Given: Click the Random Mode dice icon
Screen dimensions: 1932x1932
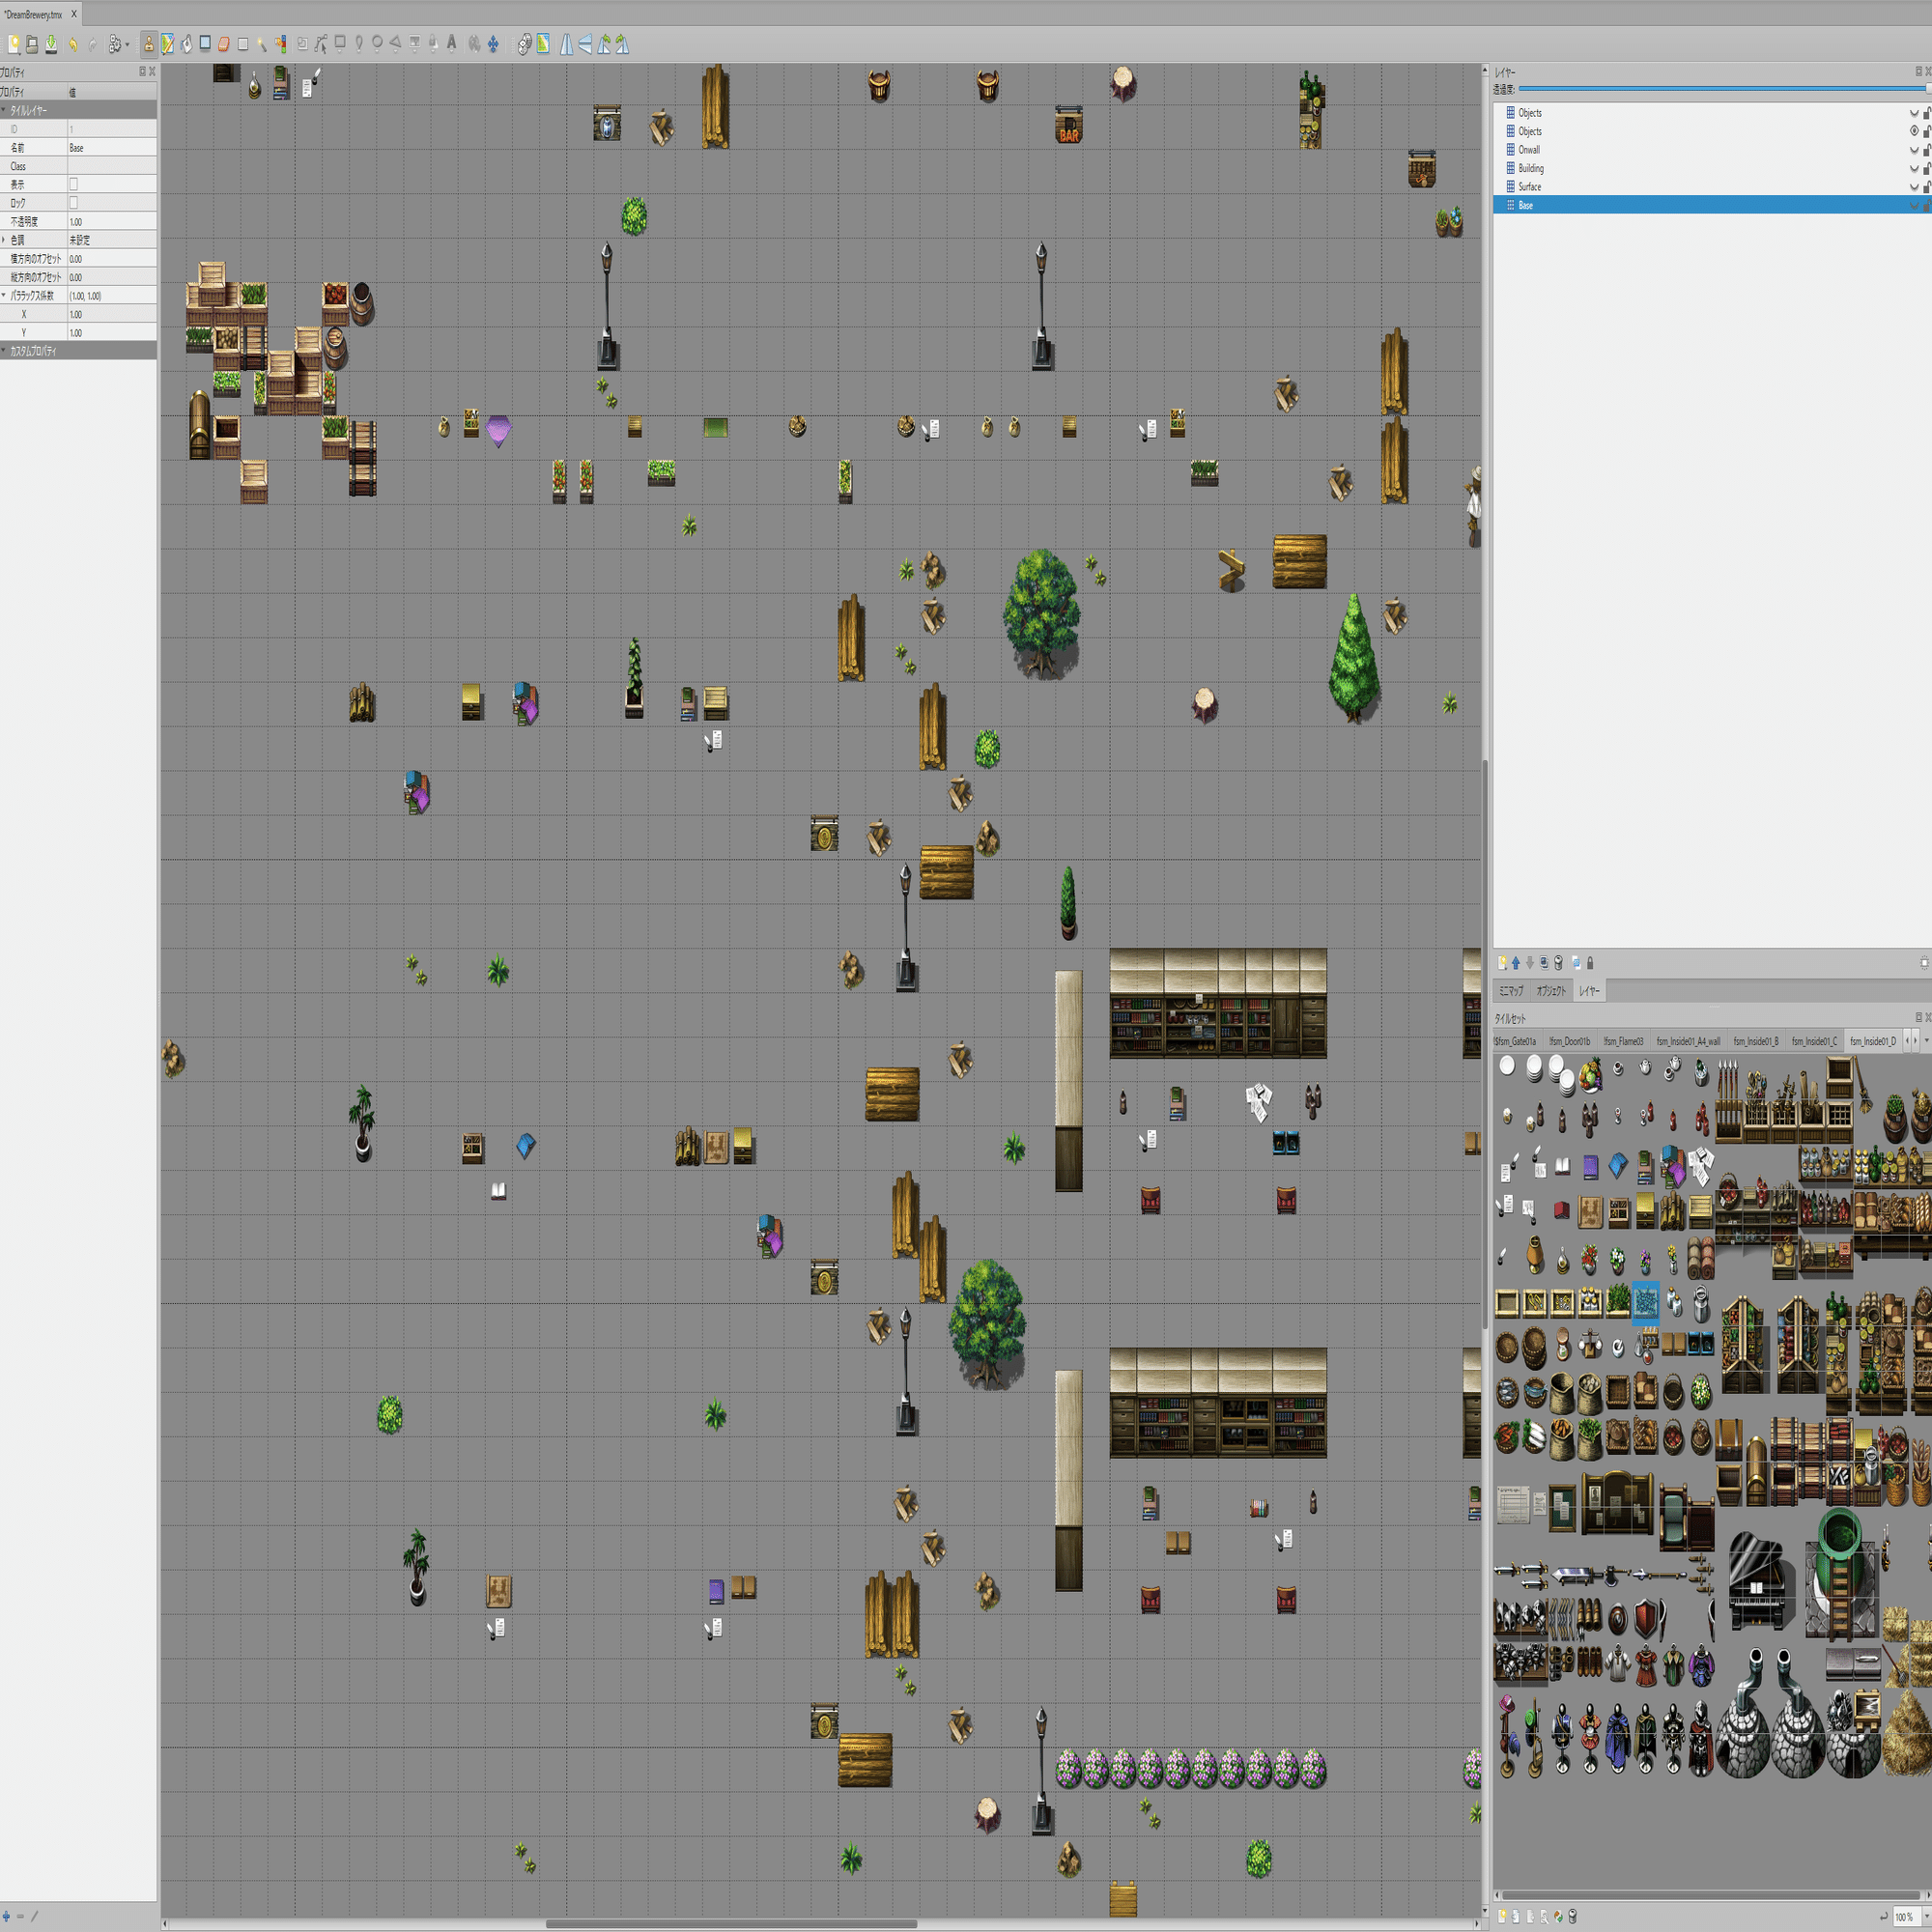Looking at the screenshot, I should click(524, 44).
